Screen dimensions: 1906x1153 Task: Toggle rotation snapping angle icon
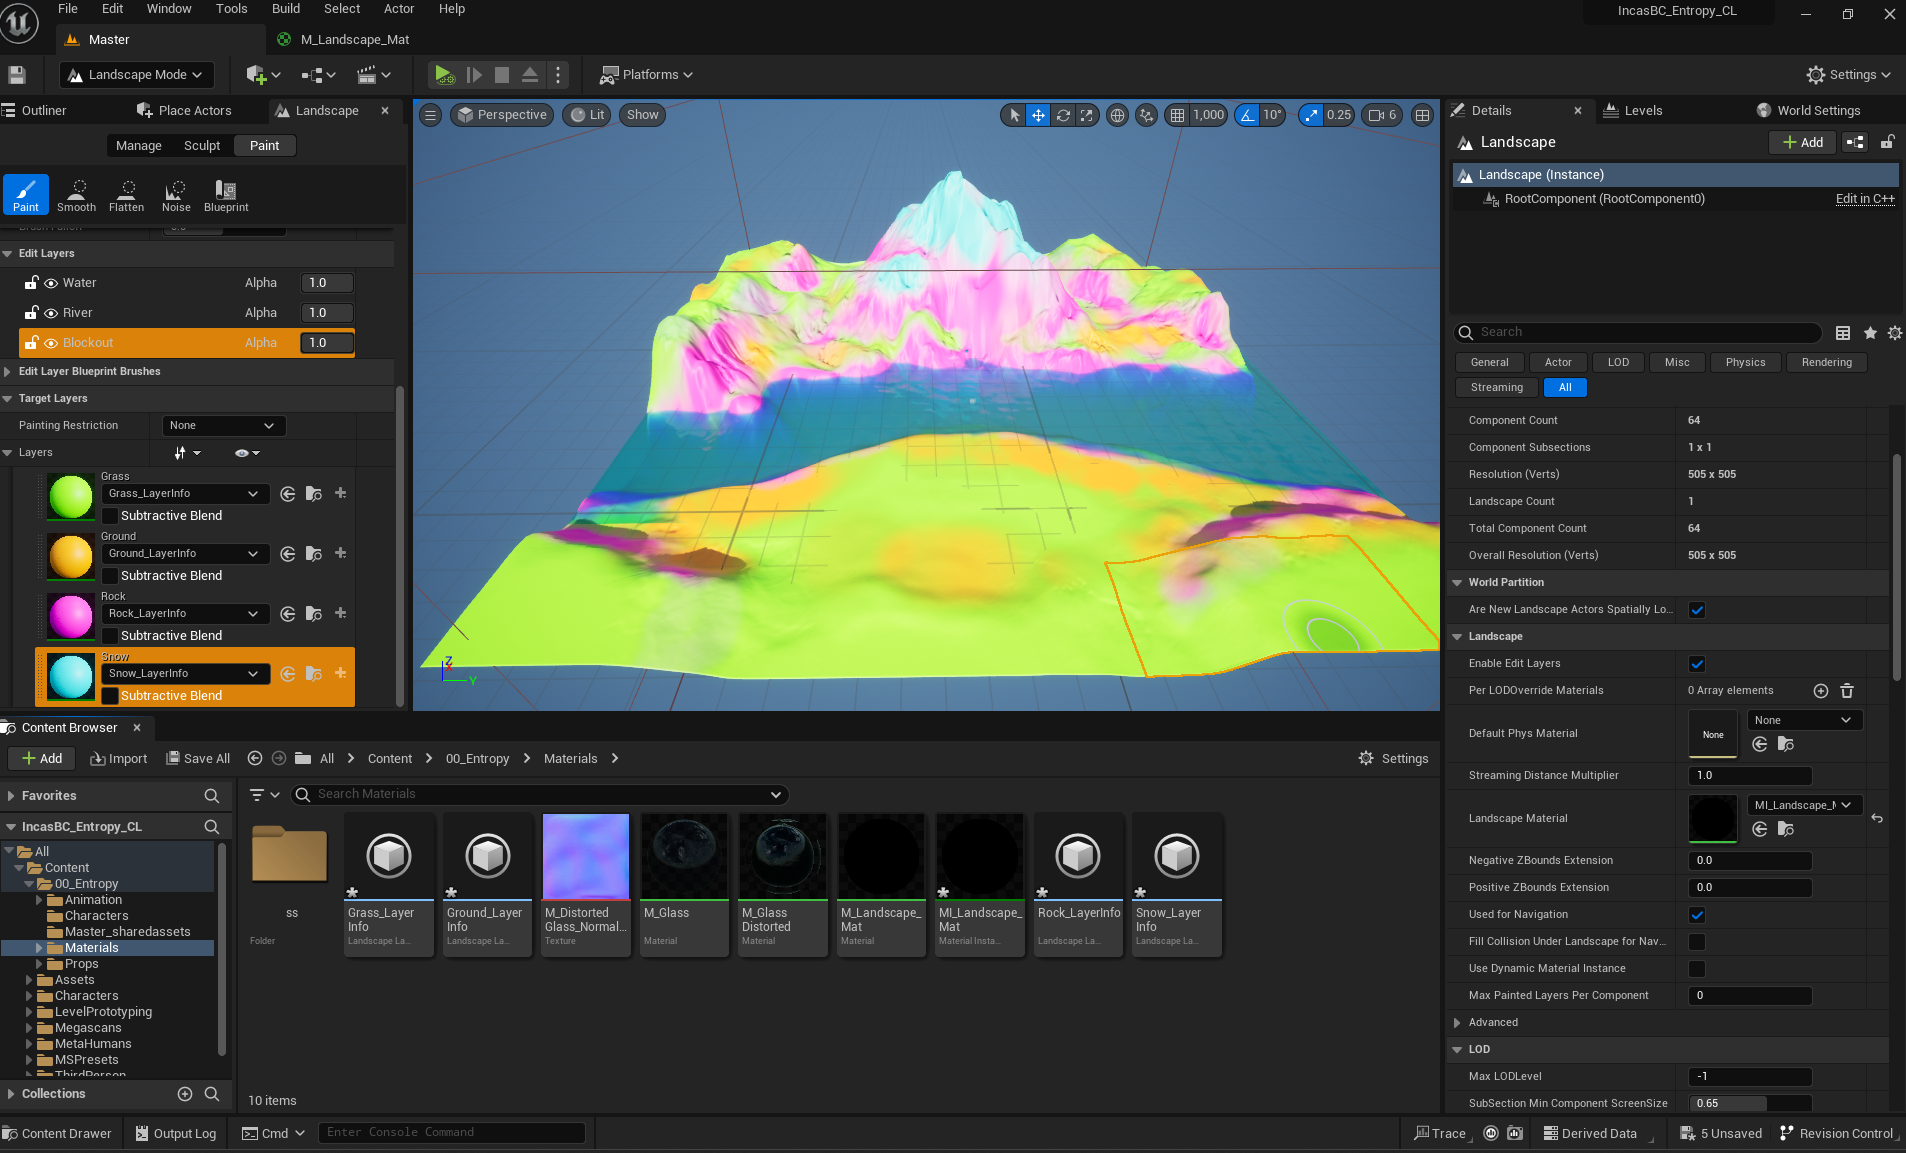(1247, 115)
